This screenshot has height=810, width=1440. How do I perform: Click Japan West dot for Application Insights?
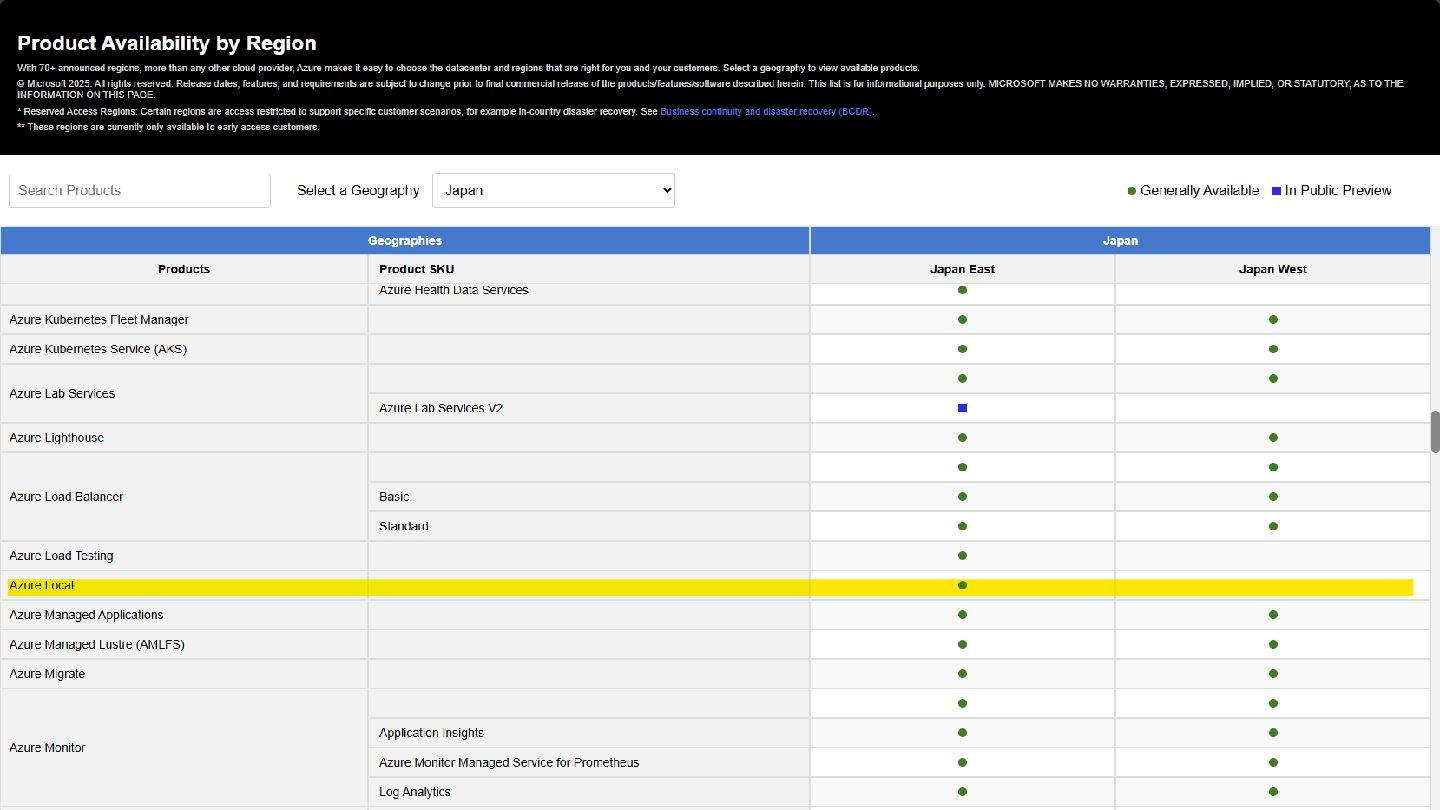tap(1273, 733)
